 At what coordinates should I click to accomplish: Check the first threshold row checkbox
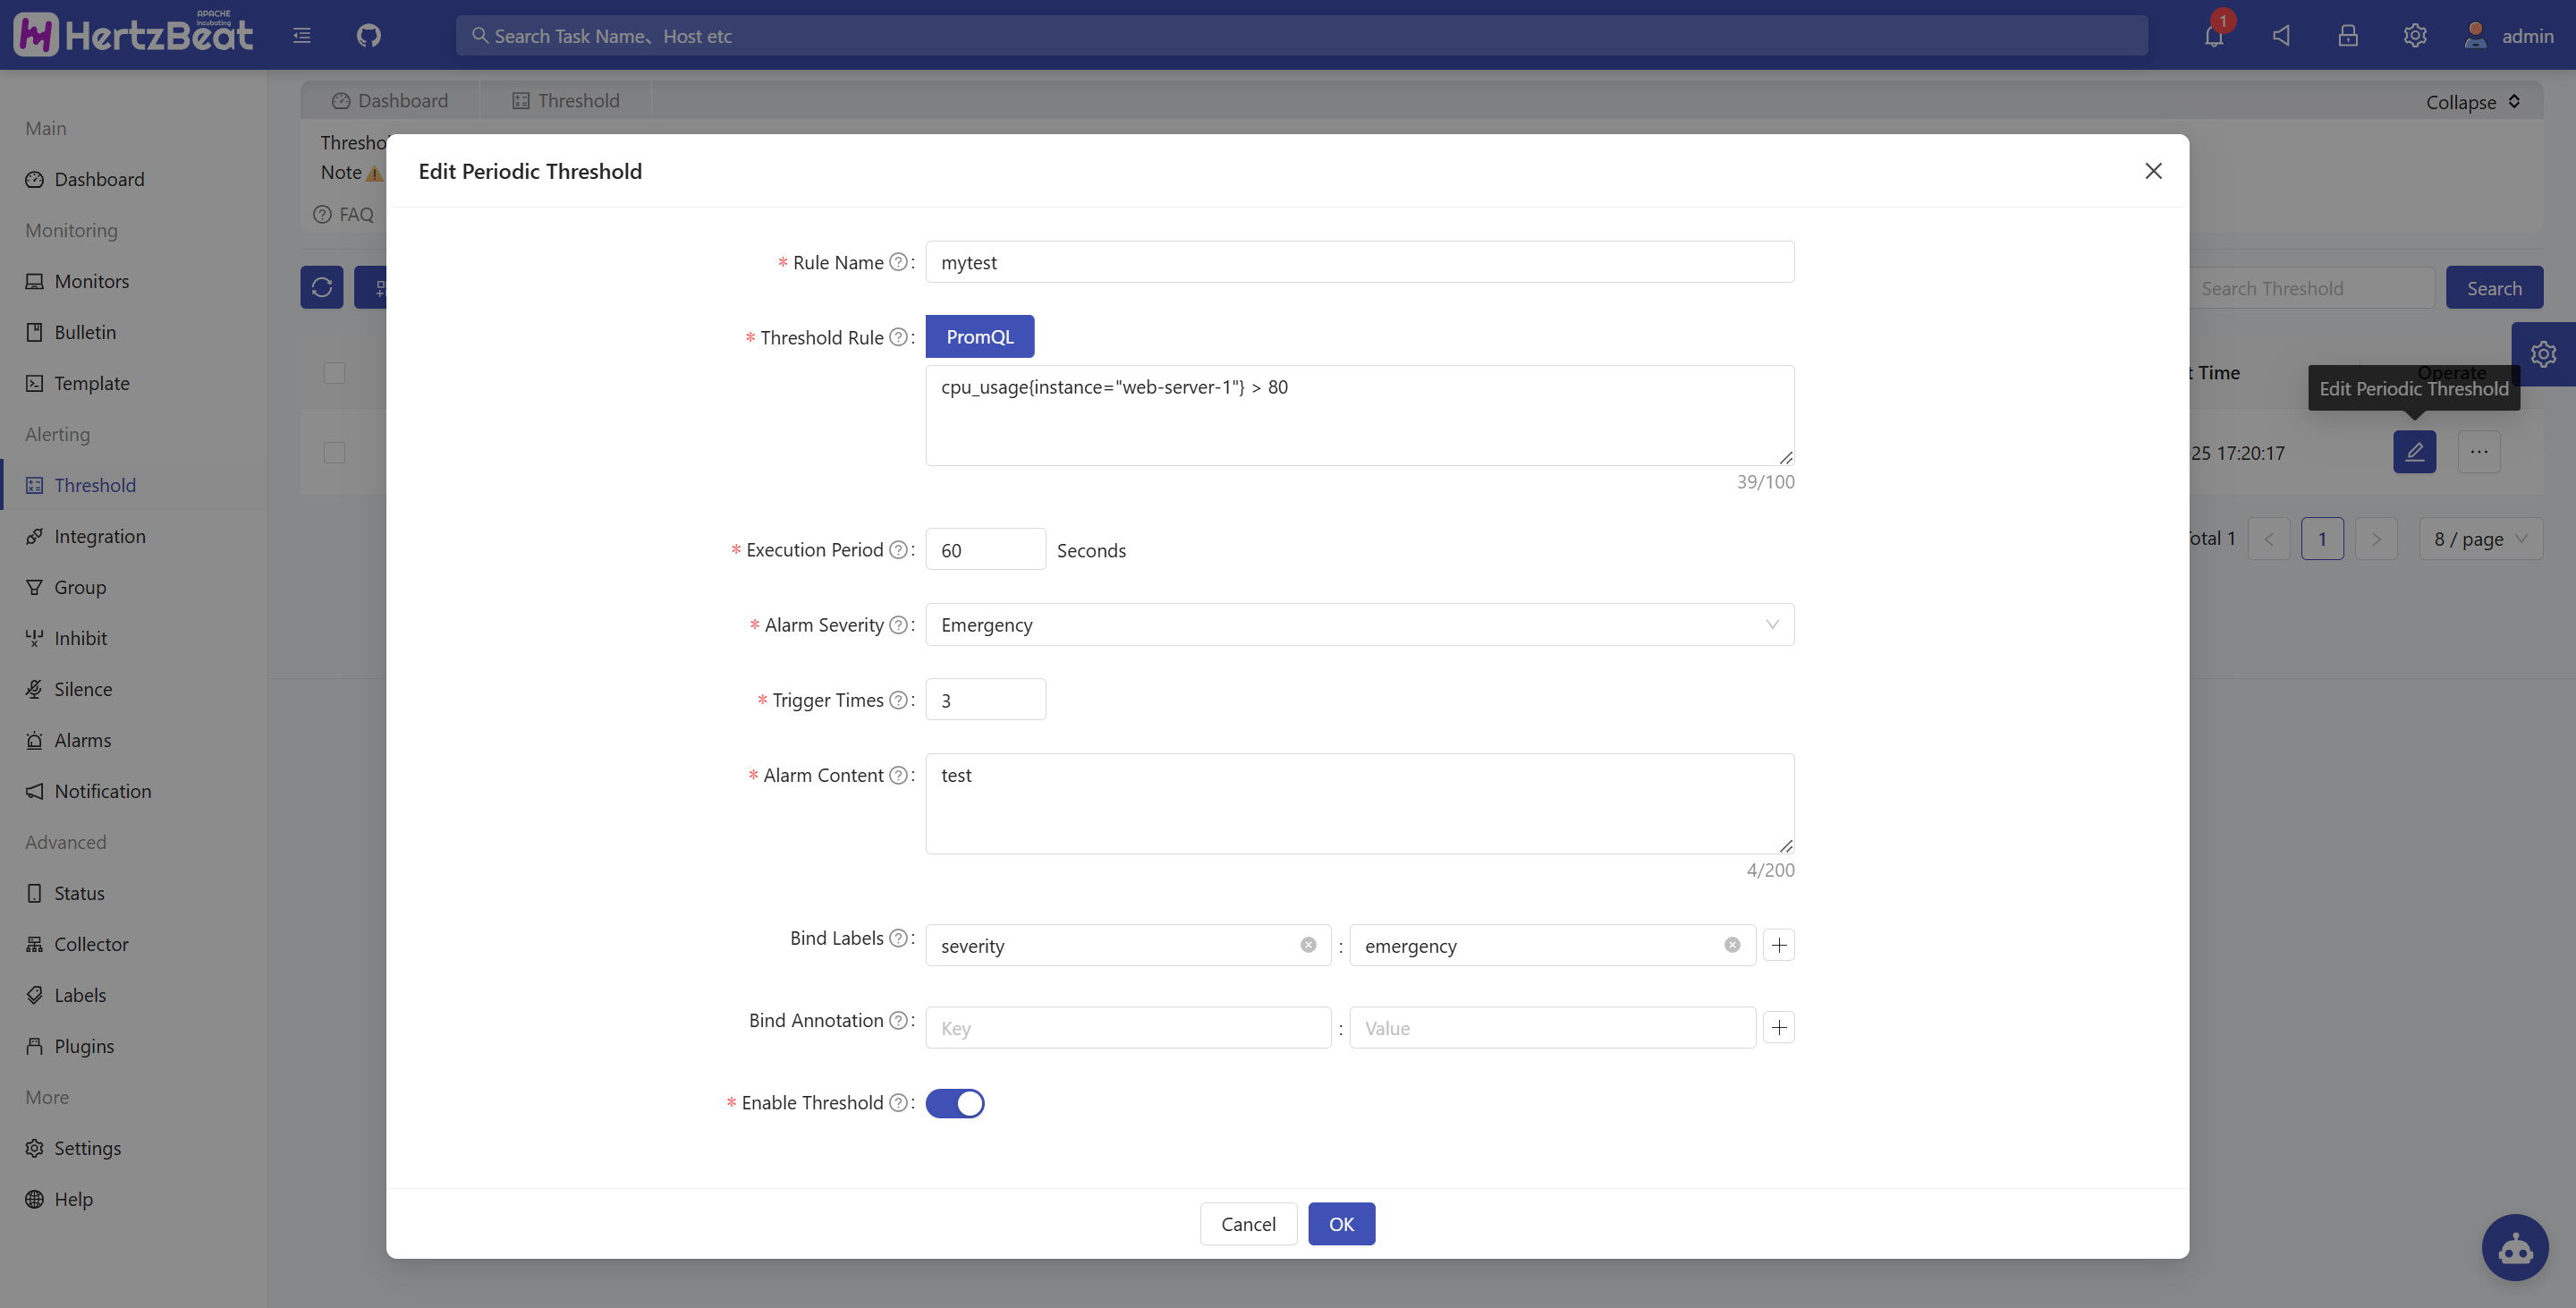point(334,453)
